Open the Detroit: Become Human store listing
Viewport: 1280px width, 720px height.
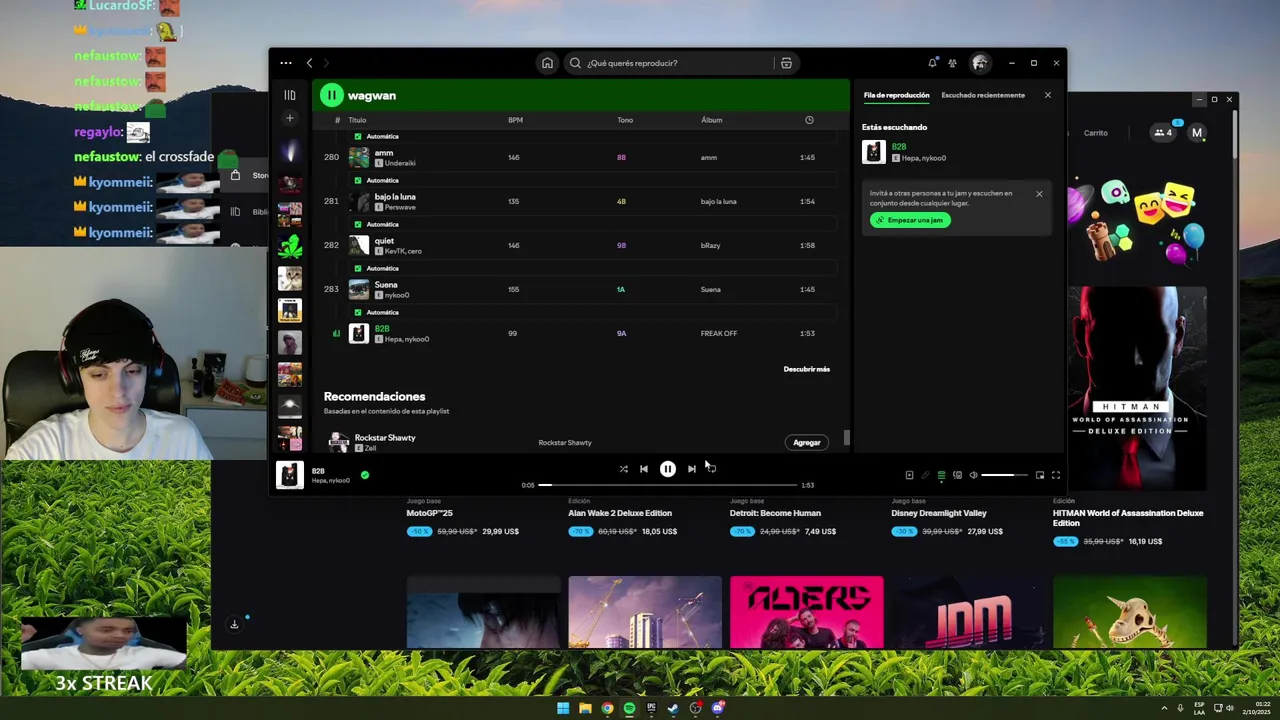click(x=775, y=513)
